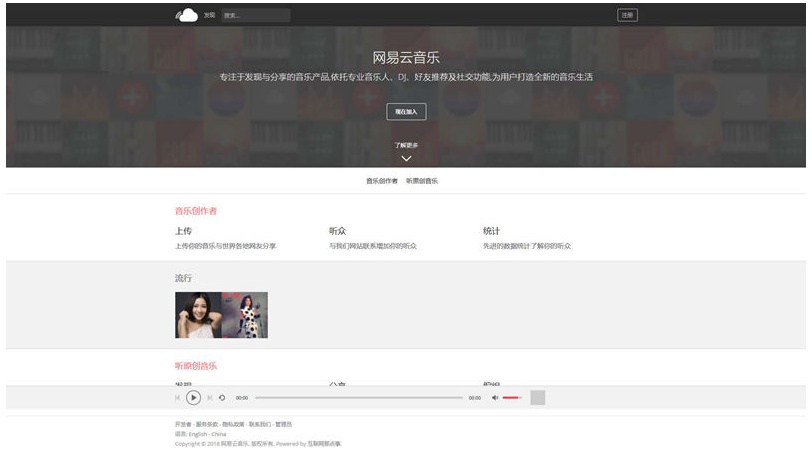Expand page with the 了解更多 chevron arrow

(406, 158)
